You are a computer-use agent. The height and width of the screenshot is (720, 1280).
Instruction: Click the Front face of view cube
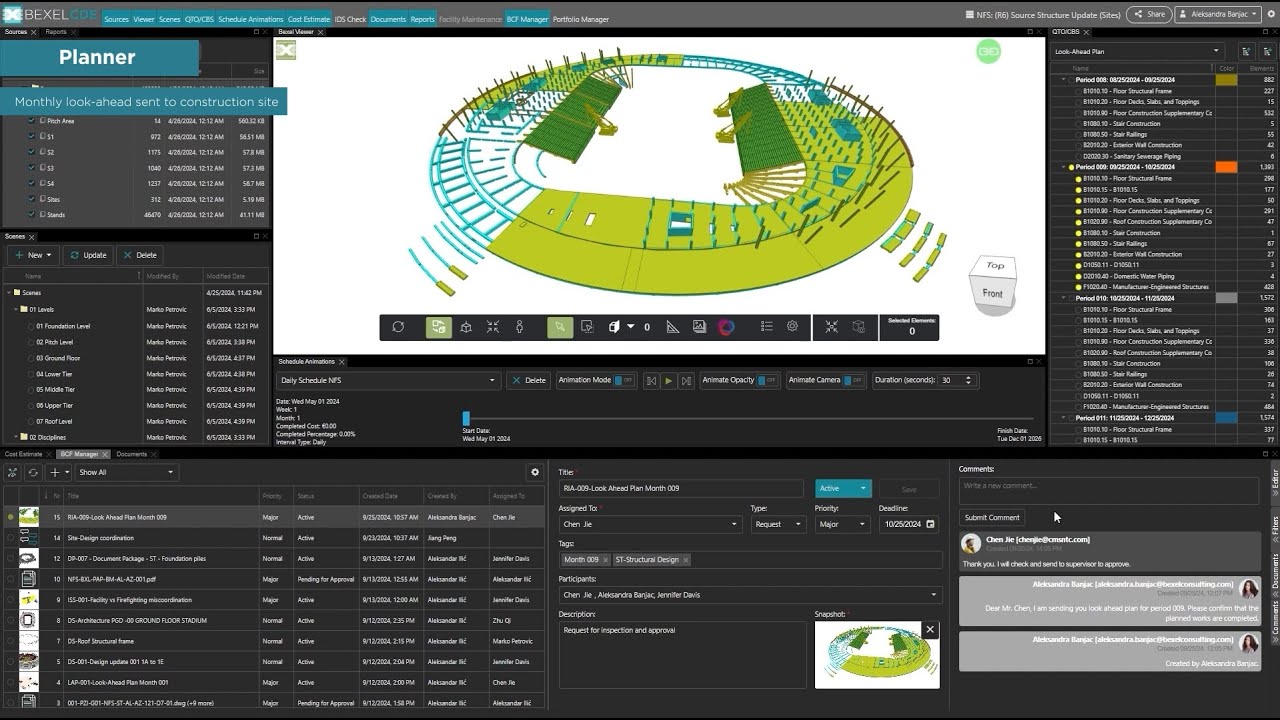(x=992, y=293)
